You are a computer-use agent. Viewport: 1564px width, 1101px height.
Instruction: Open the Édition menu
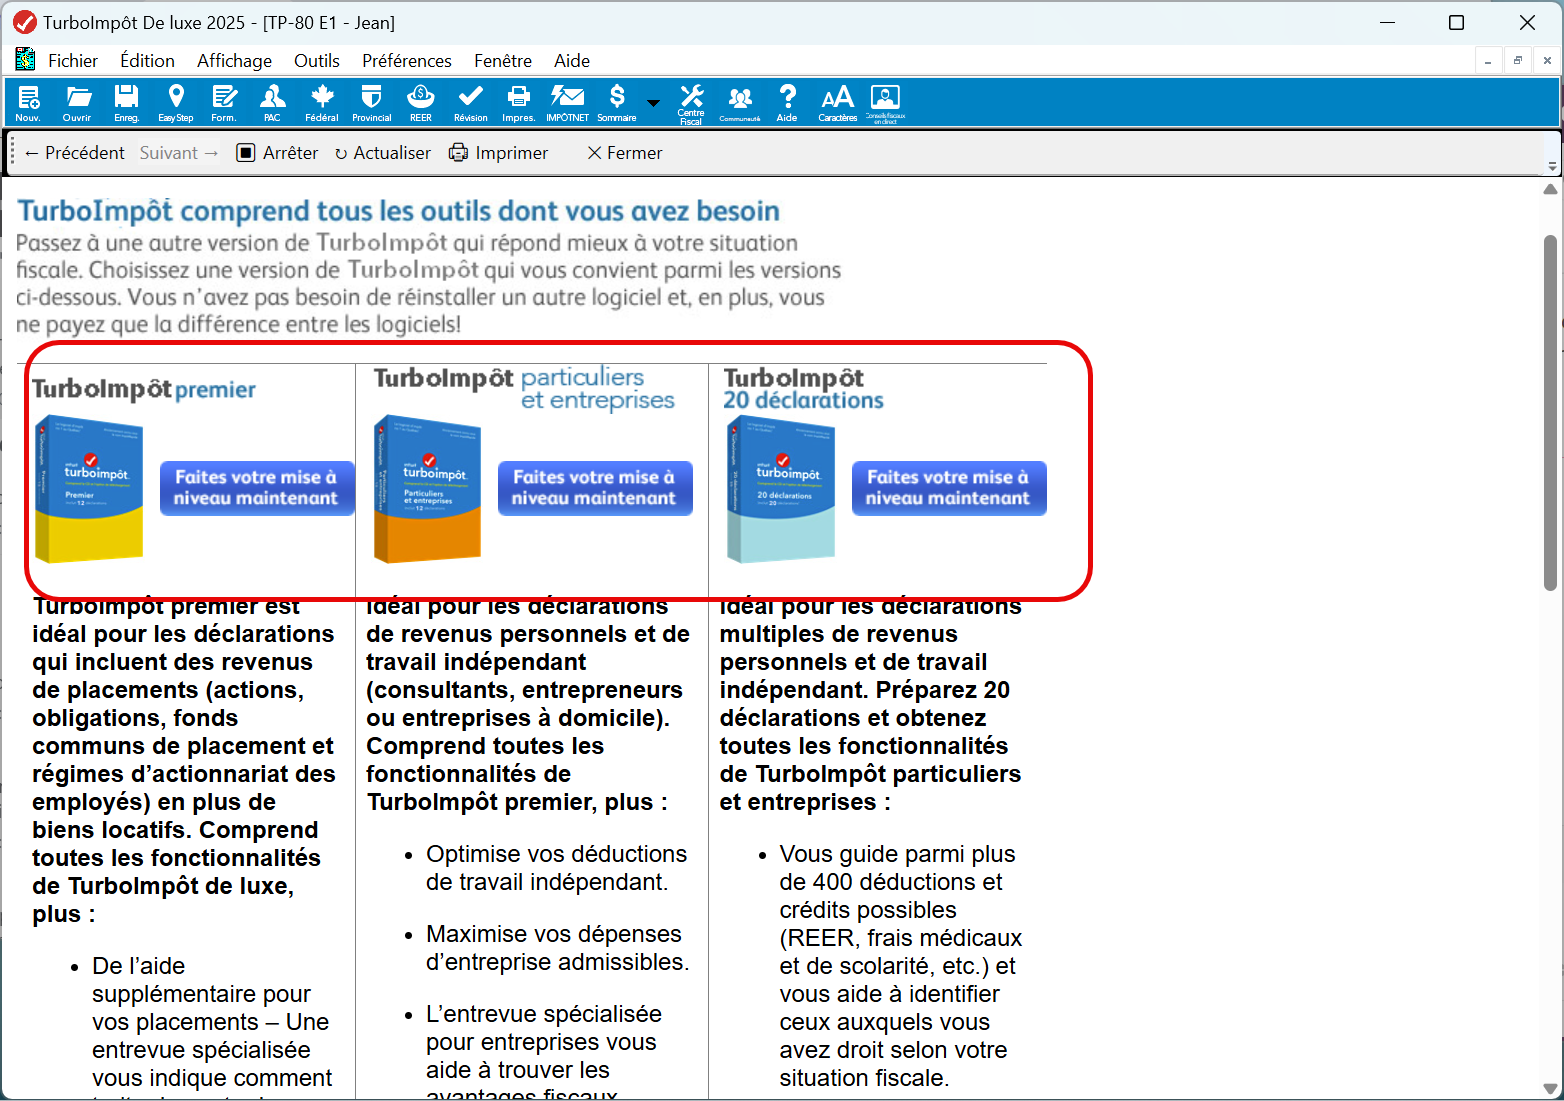pyautogui.click(x=148, y=61)
